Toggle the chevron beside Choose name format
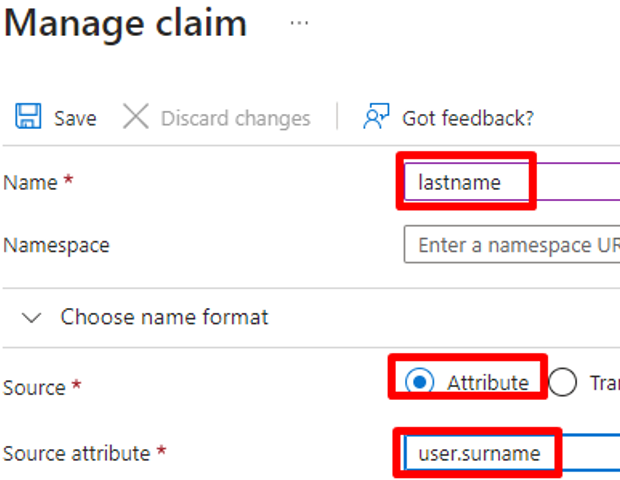620x480 pixels. tap(32, 318)
